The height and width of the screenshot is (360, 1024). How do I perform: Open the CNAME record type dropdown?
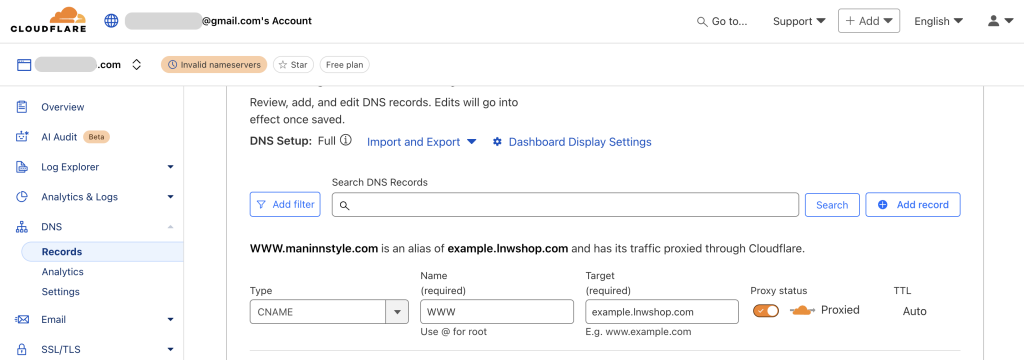(329, 312)
